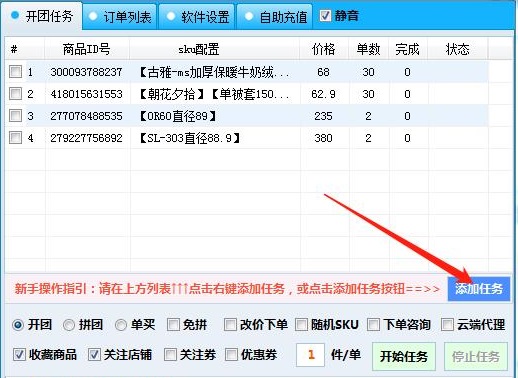Click the # column header
518x378 pixels.
(x=25, y=49)
